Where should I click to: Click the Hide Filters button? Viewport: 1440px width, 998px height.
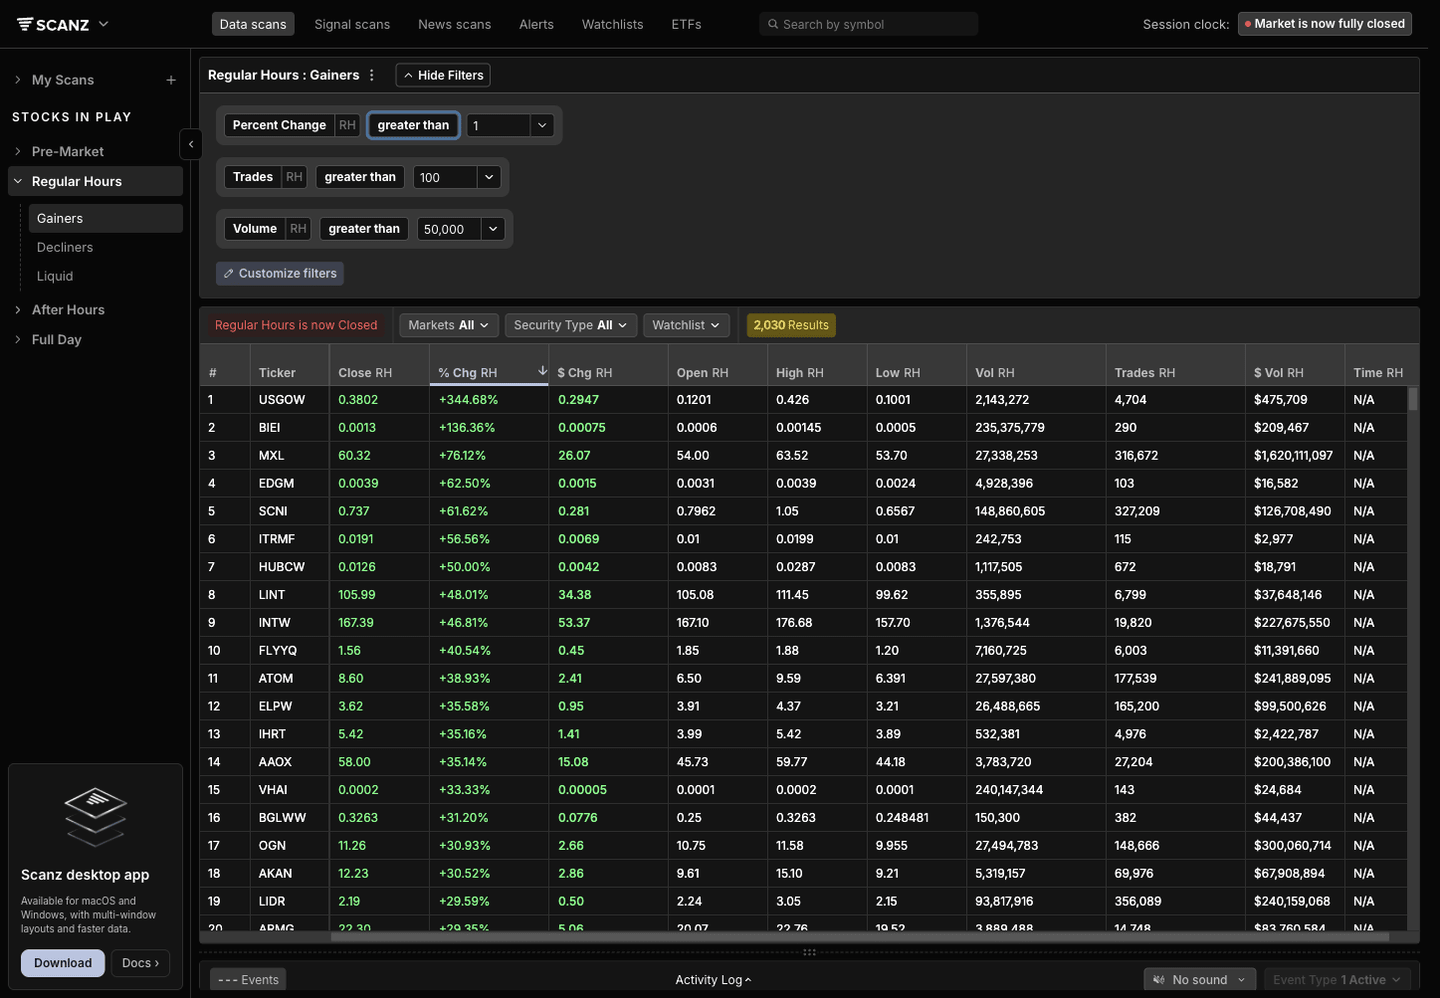(443, 75)
